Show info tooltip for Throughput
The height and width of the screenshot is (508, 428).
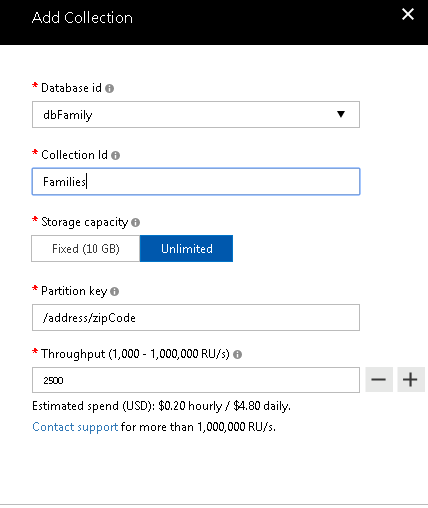237,354
